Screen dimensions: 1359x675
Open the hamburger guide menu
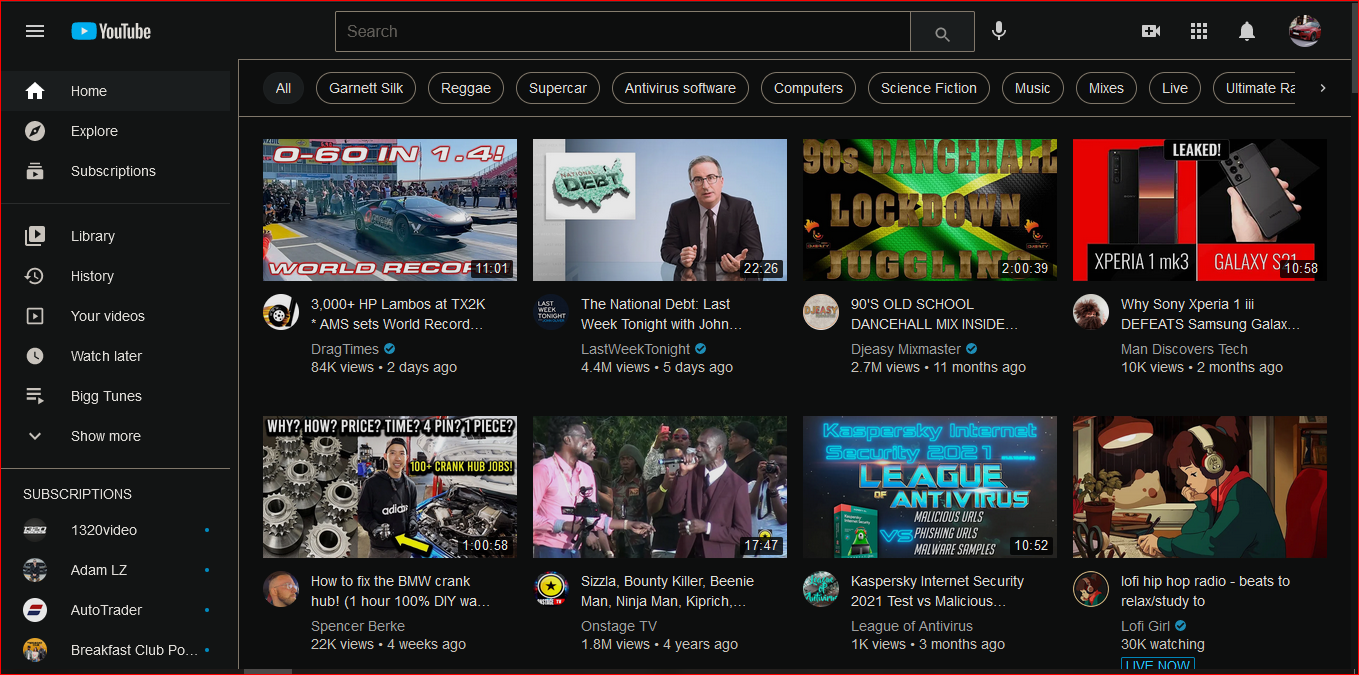click(35, 31)
